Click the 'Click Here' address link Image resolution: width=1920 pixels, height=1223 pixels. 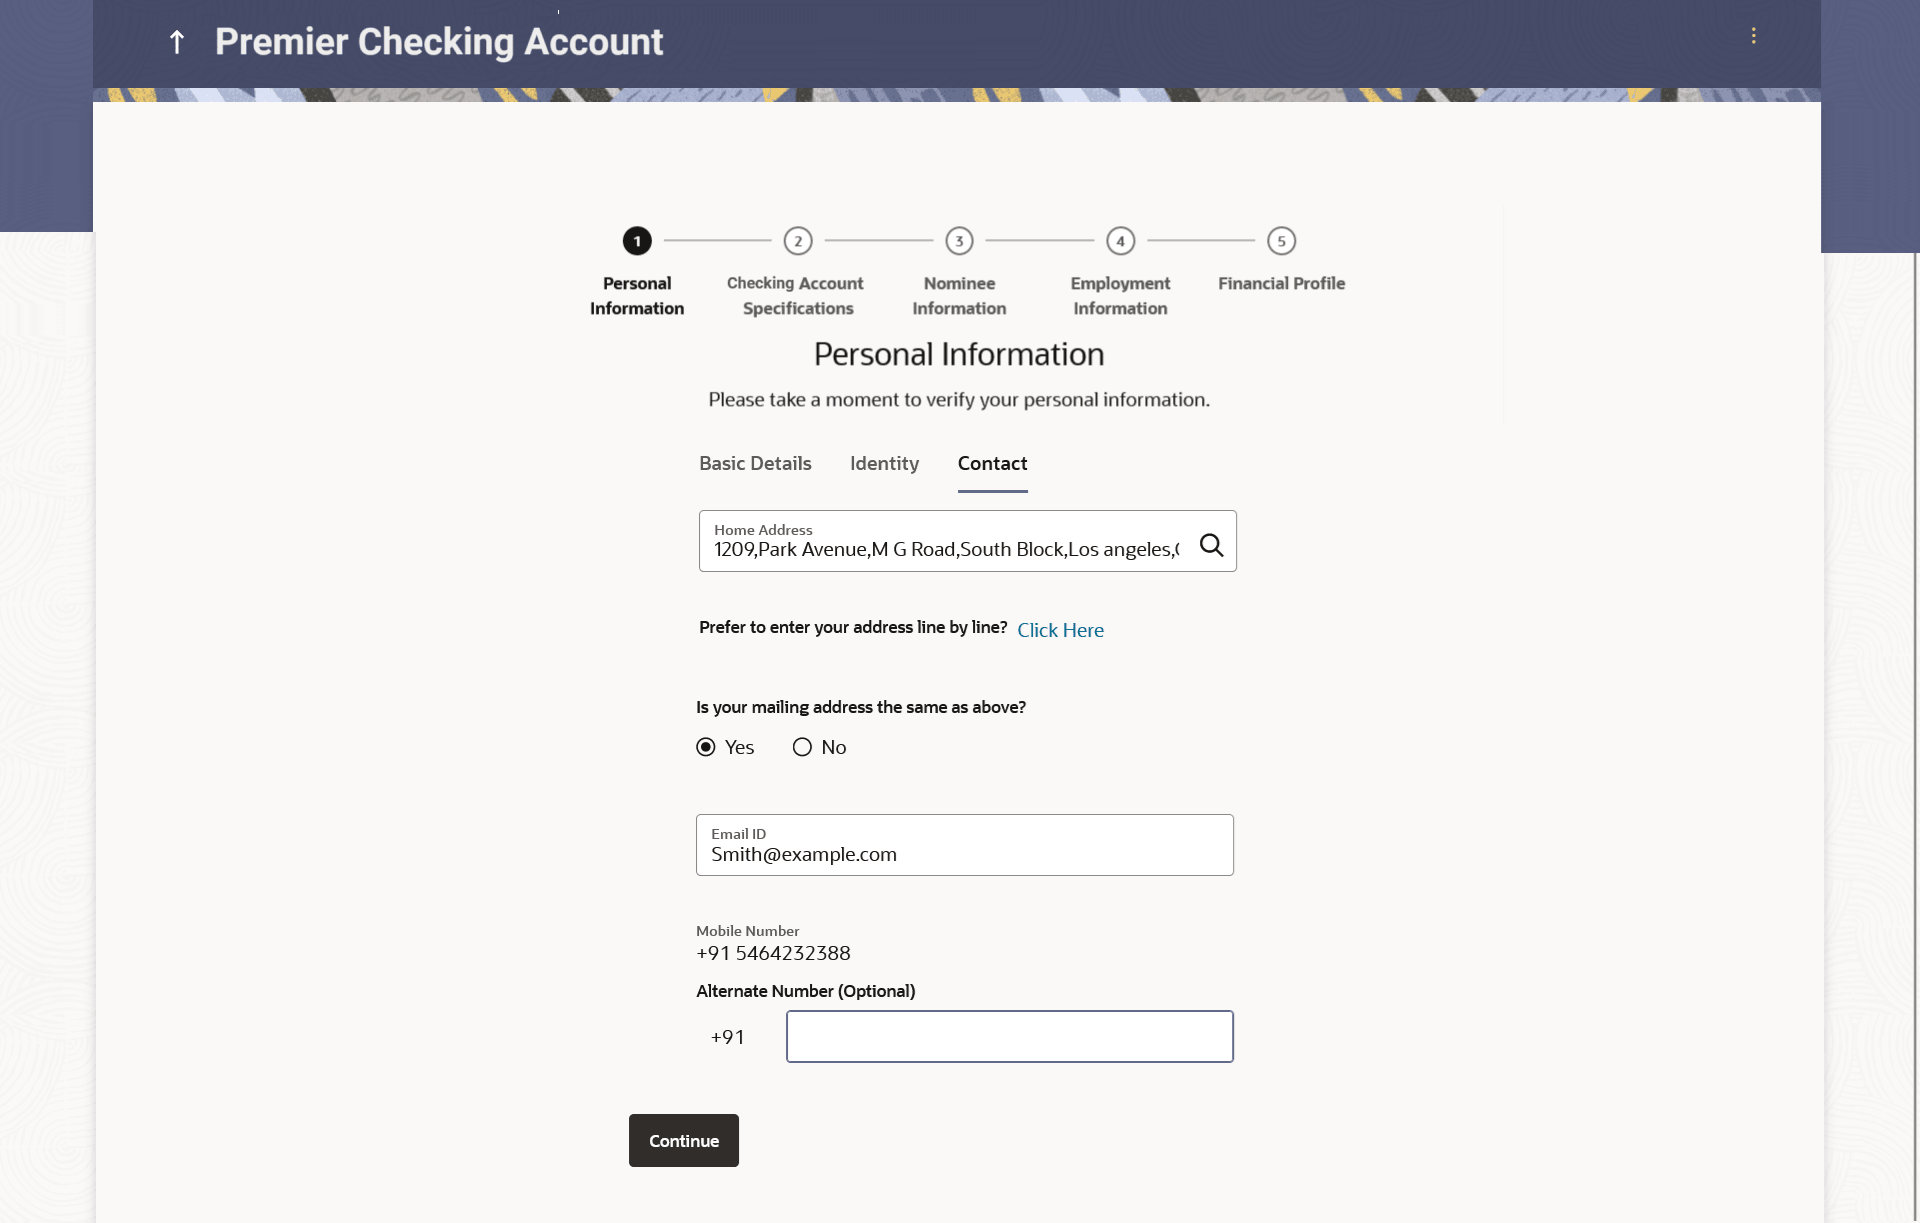coord(1060,630)
